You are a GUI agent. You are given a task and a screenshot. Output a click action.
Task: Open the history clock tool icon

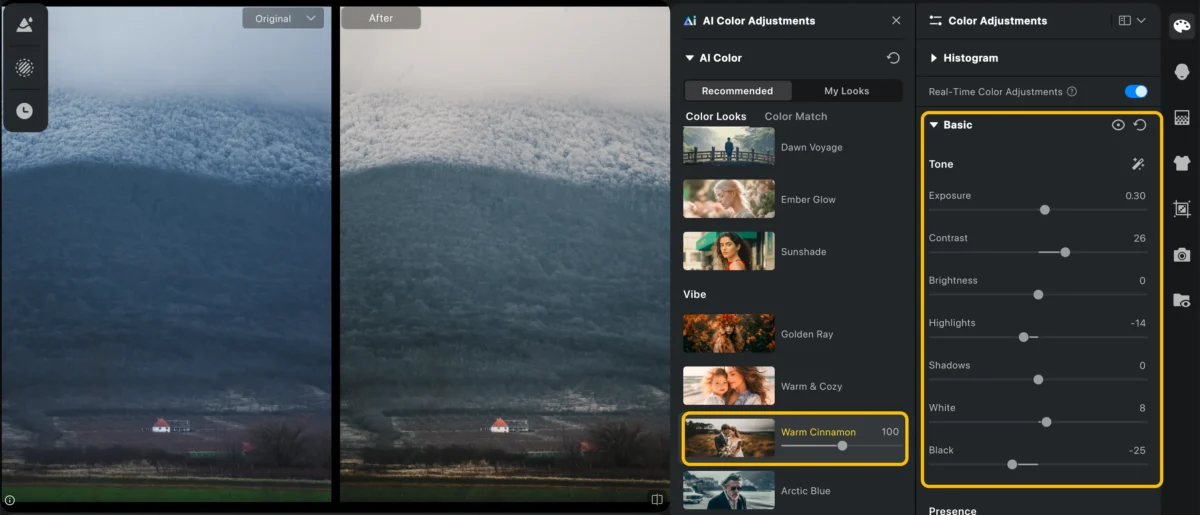tap(24, 111)
